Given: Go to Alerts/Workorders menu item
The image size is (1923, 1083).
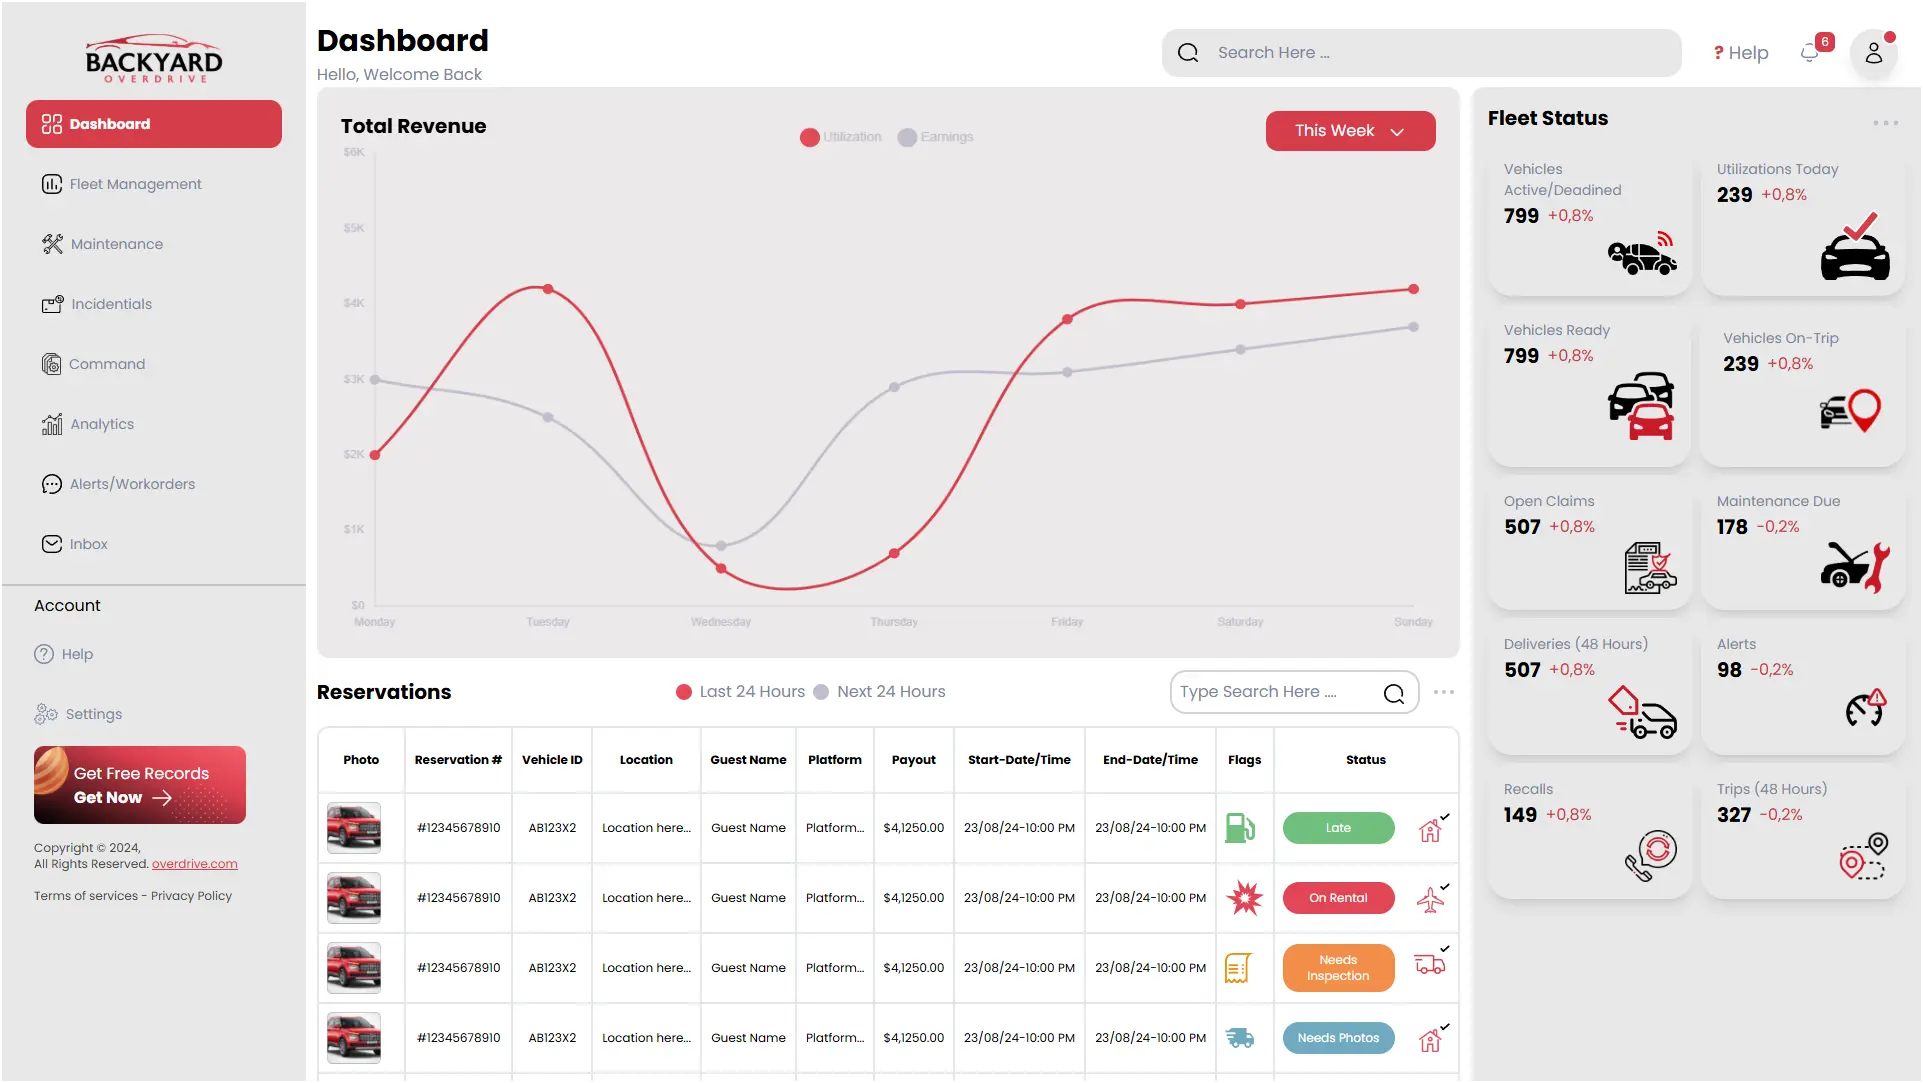Looking at the screenshot, I should tap(132, 484).
